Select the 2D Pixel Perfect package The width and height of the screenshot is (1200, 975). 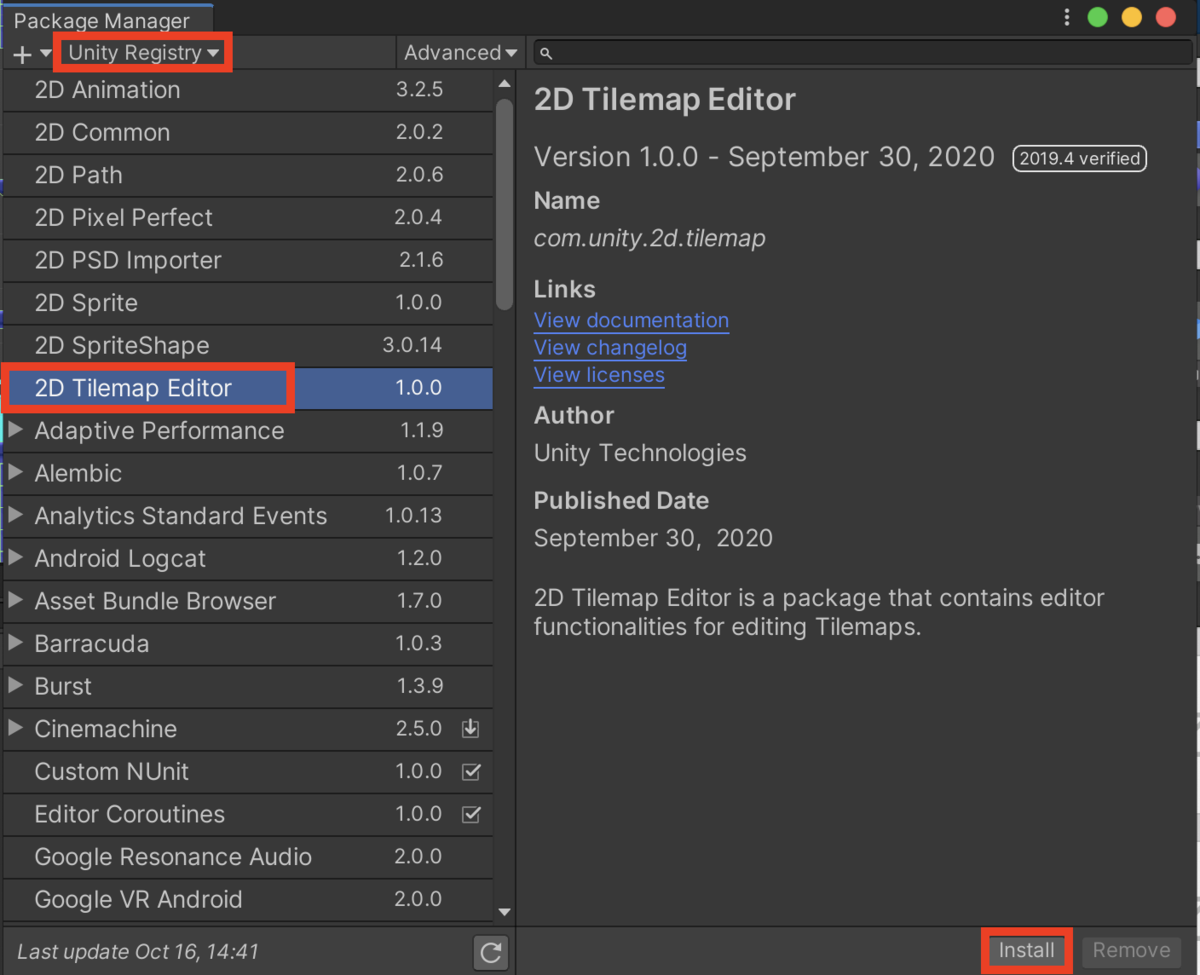click(x=248, y=217)
